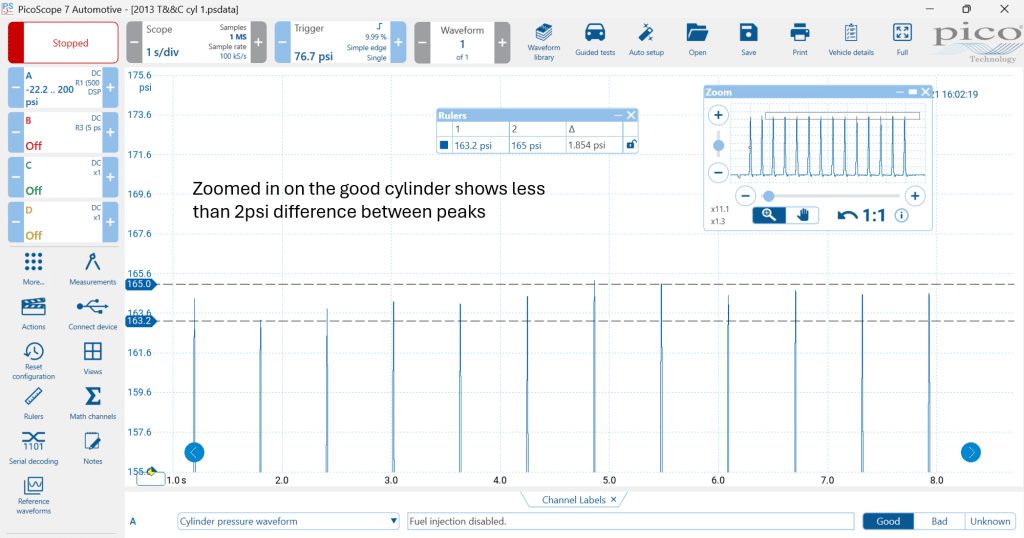Click the Zoom panel info icon
This screenshot has width=1024, height=538.
(901, 215)
